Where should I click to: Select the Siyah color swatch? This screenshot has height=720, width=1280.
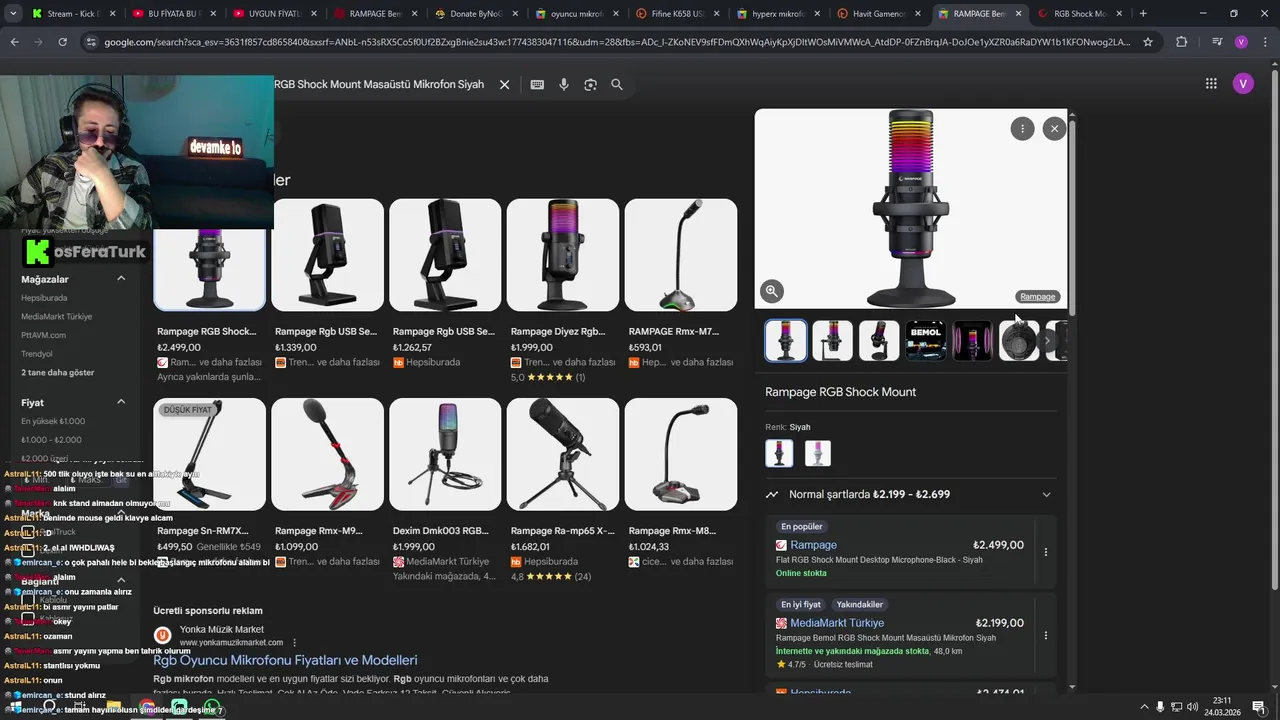tap(779, 453)
